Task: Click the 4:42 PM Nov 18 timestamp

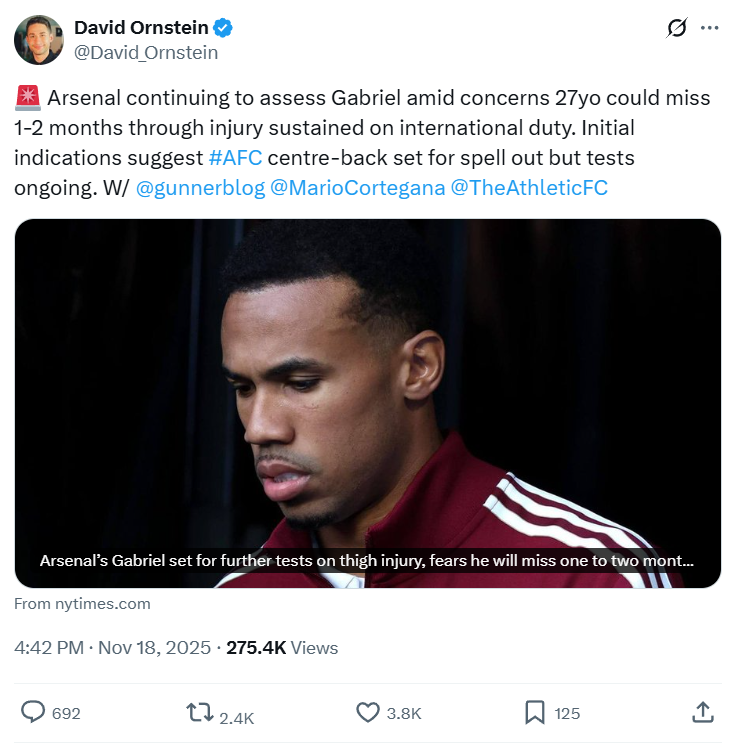Action: tap(114, 648)
